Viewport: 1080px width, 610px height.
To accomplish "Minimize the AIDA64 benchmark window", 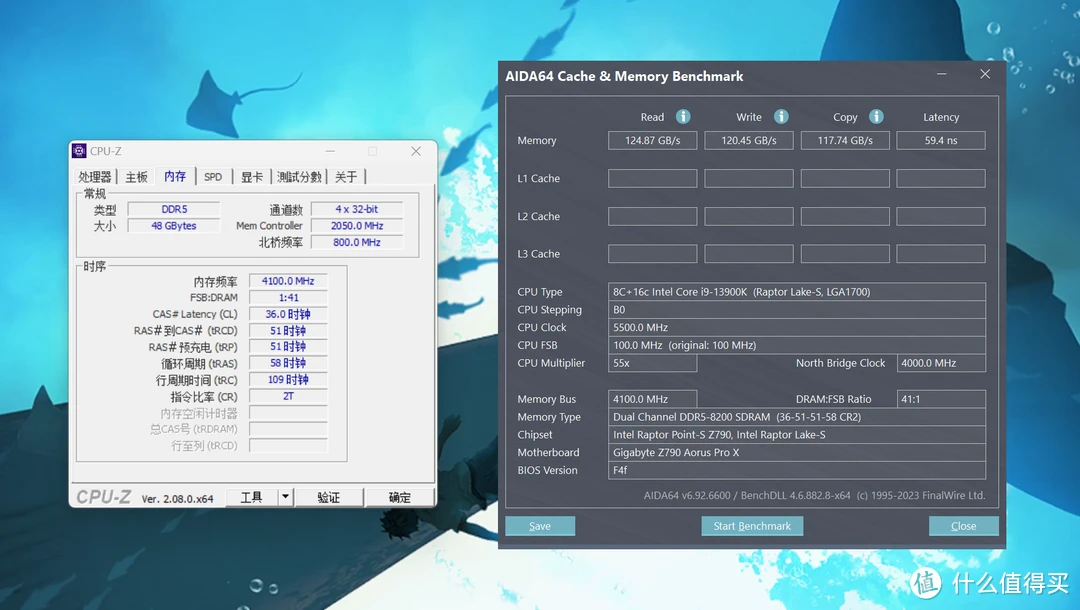I will (942, 75).
